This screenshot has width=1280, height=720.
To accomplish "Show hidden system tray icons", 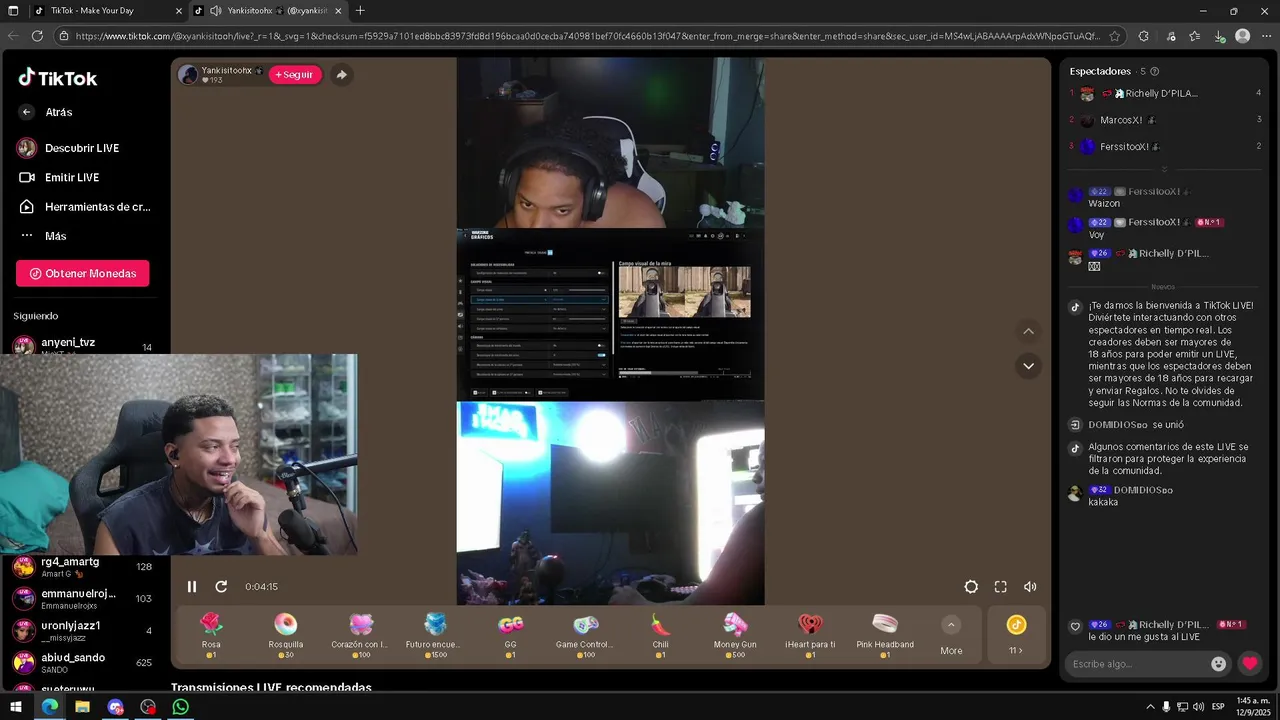I will pyautogui.click(x=1150, y=707).
